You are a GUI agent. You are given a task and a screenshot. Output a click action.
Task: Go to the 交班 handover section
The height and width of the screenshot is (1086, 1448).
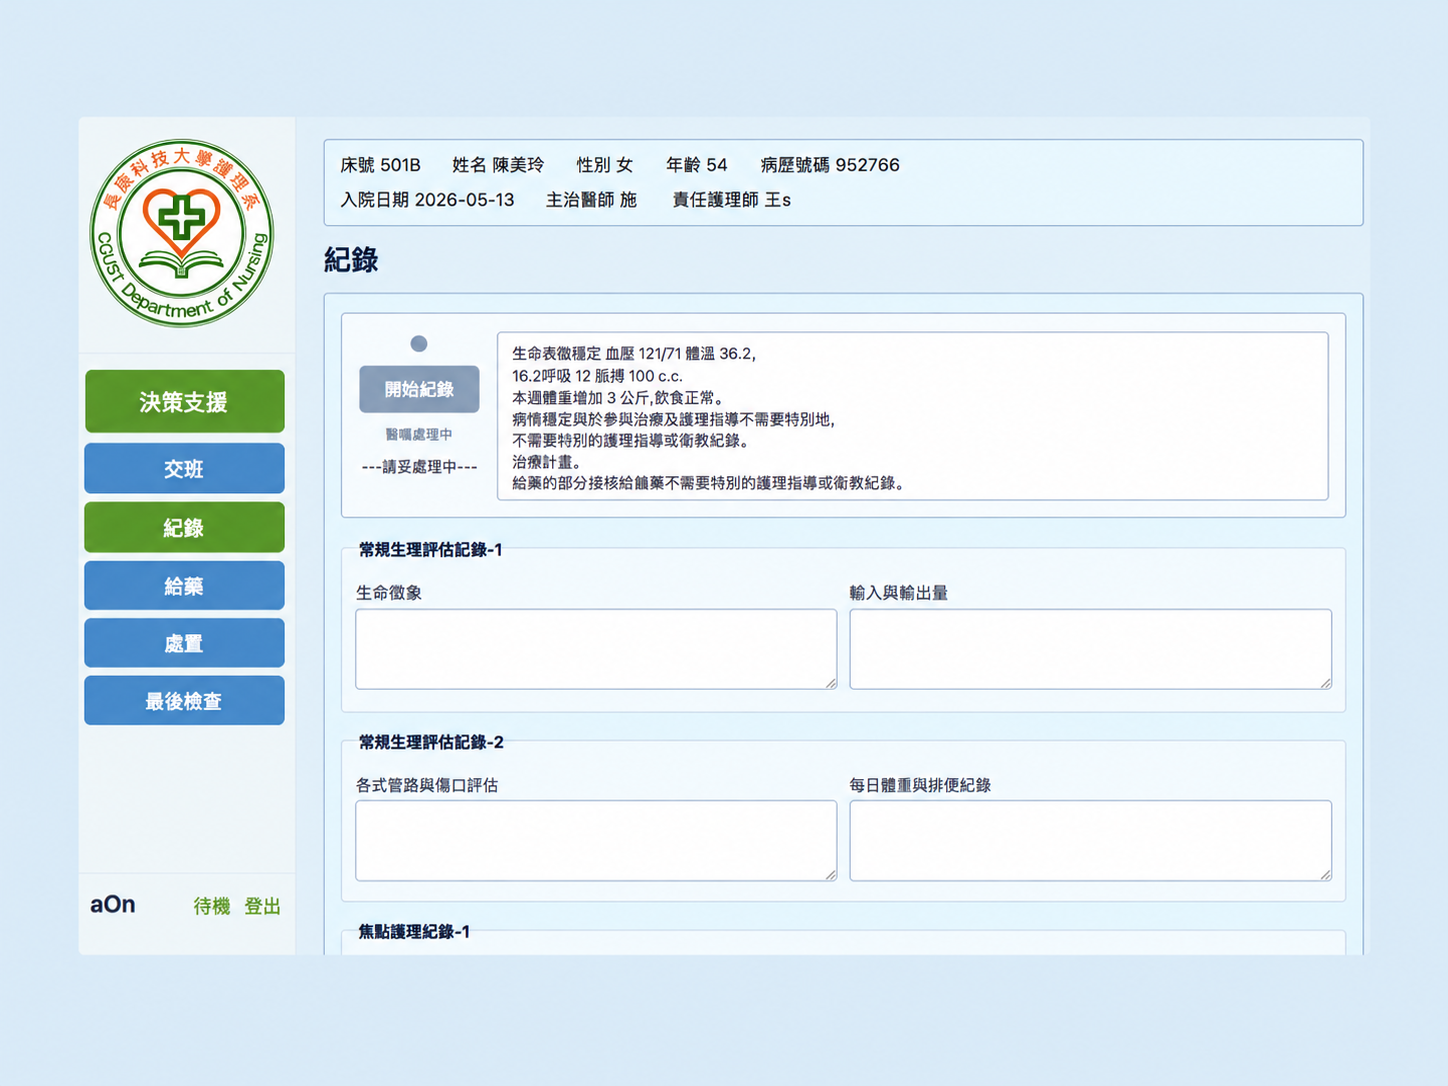pos(185,469)
